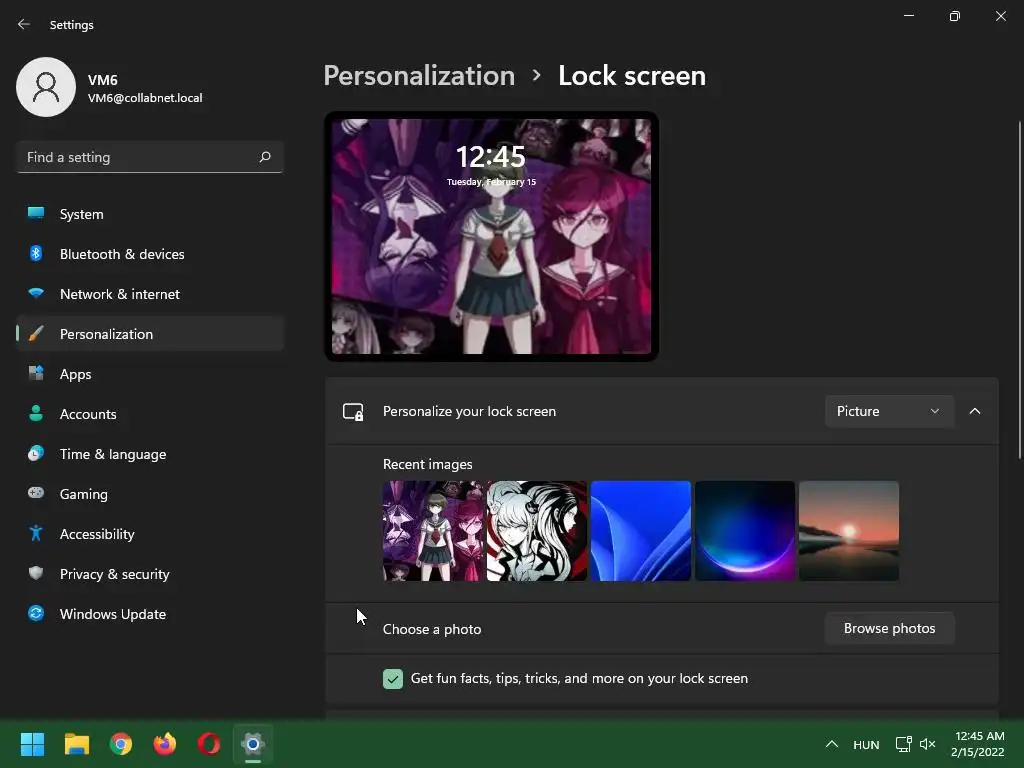Select the dark glowing orb image

(x=744, y=531)
